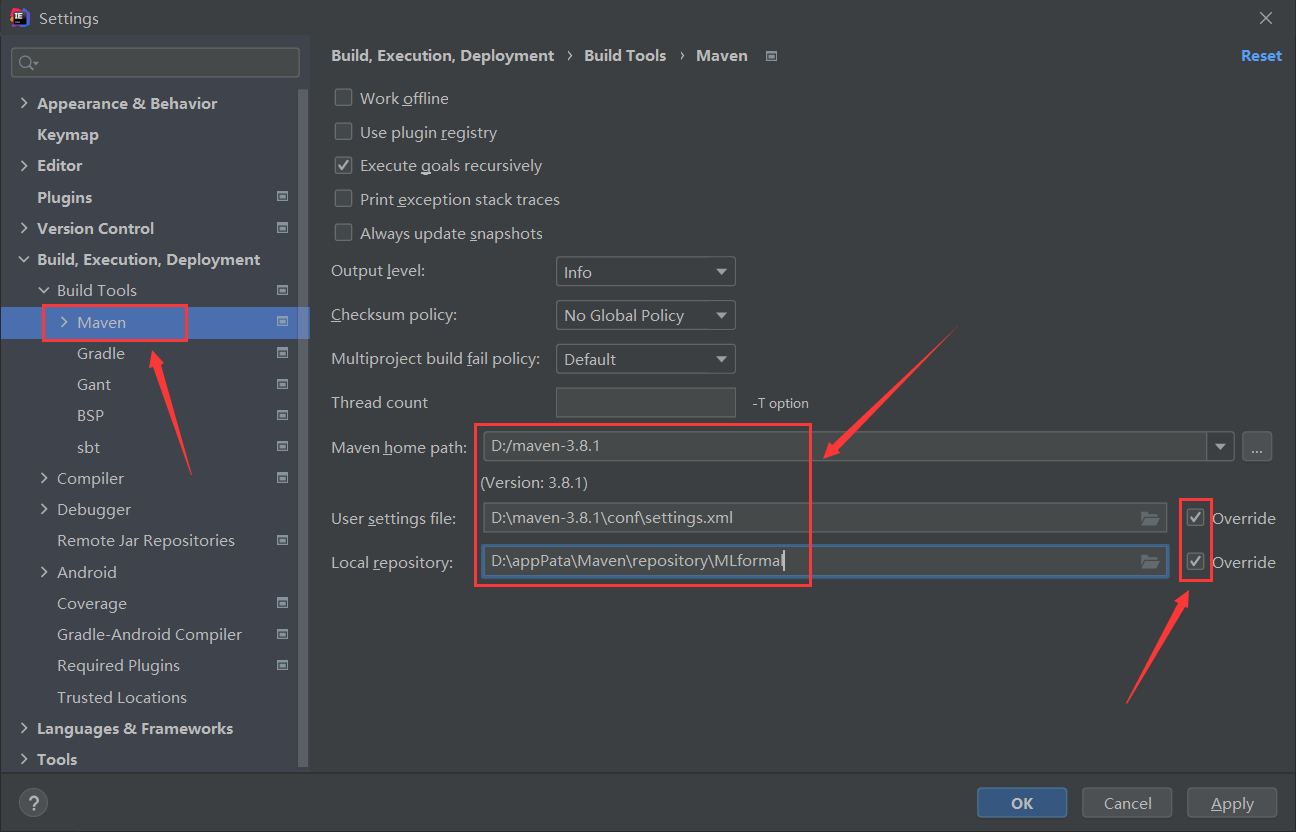Viewport: 1296px width, 832px height.
Task: Expand the Compiler node
Action: click(44, 478)
